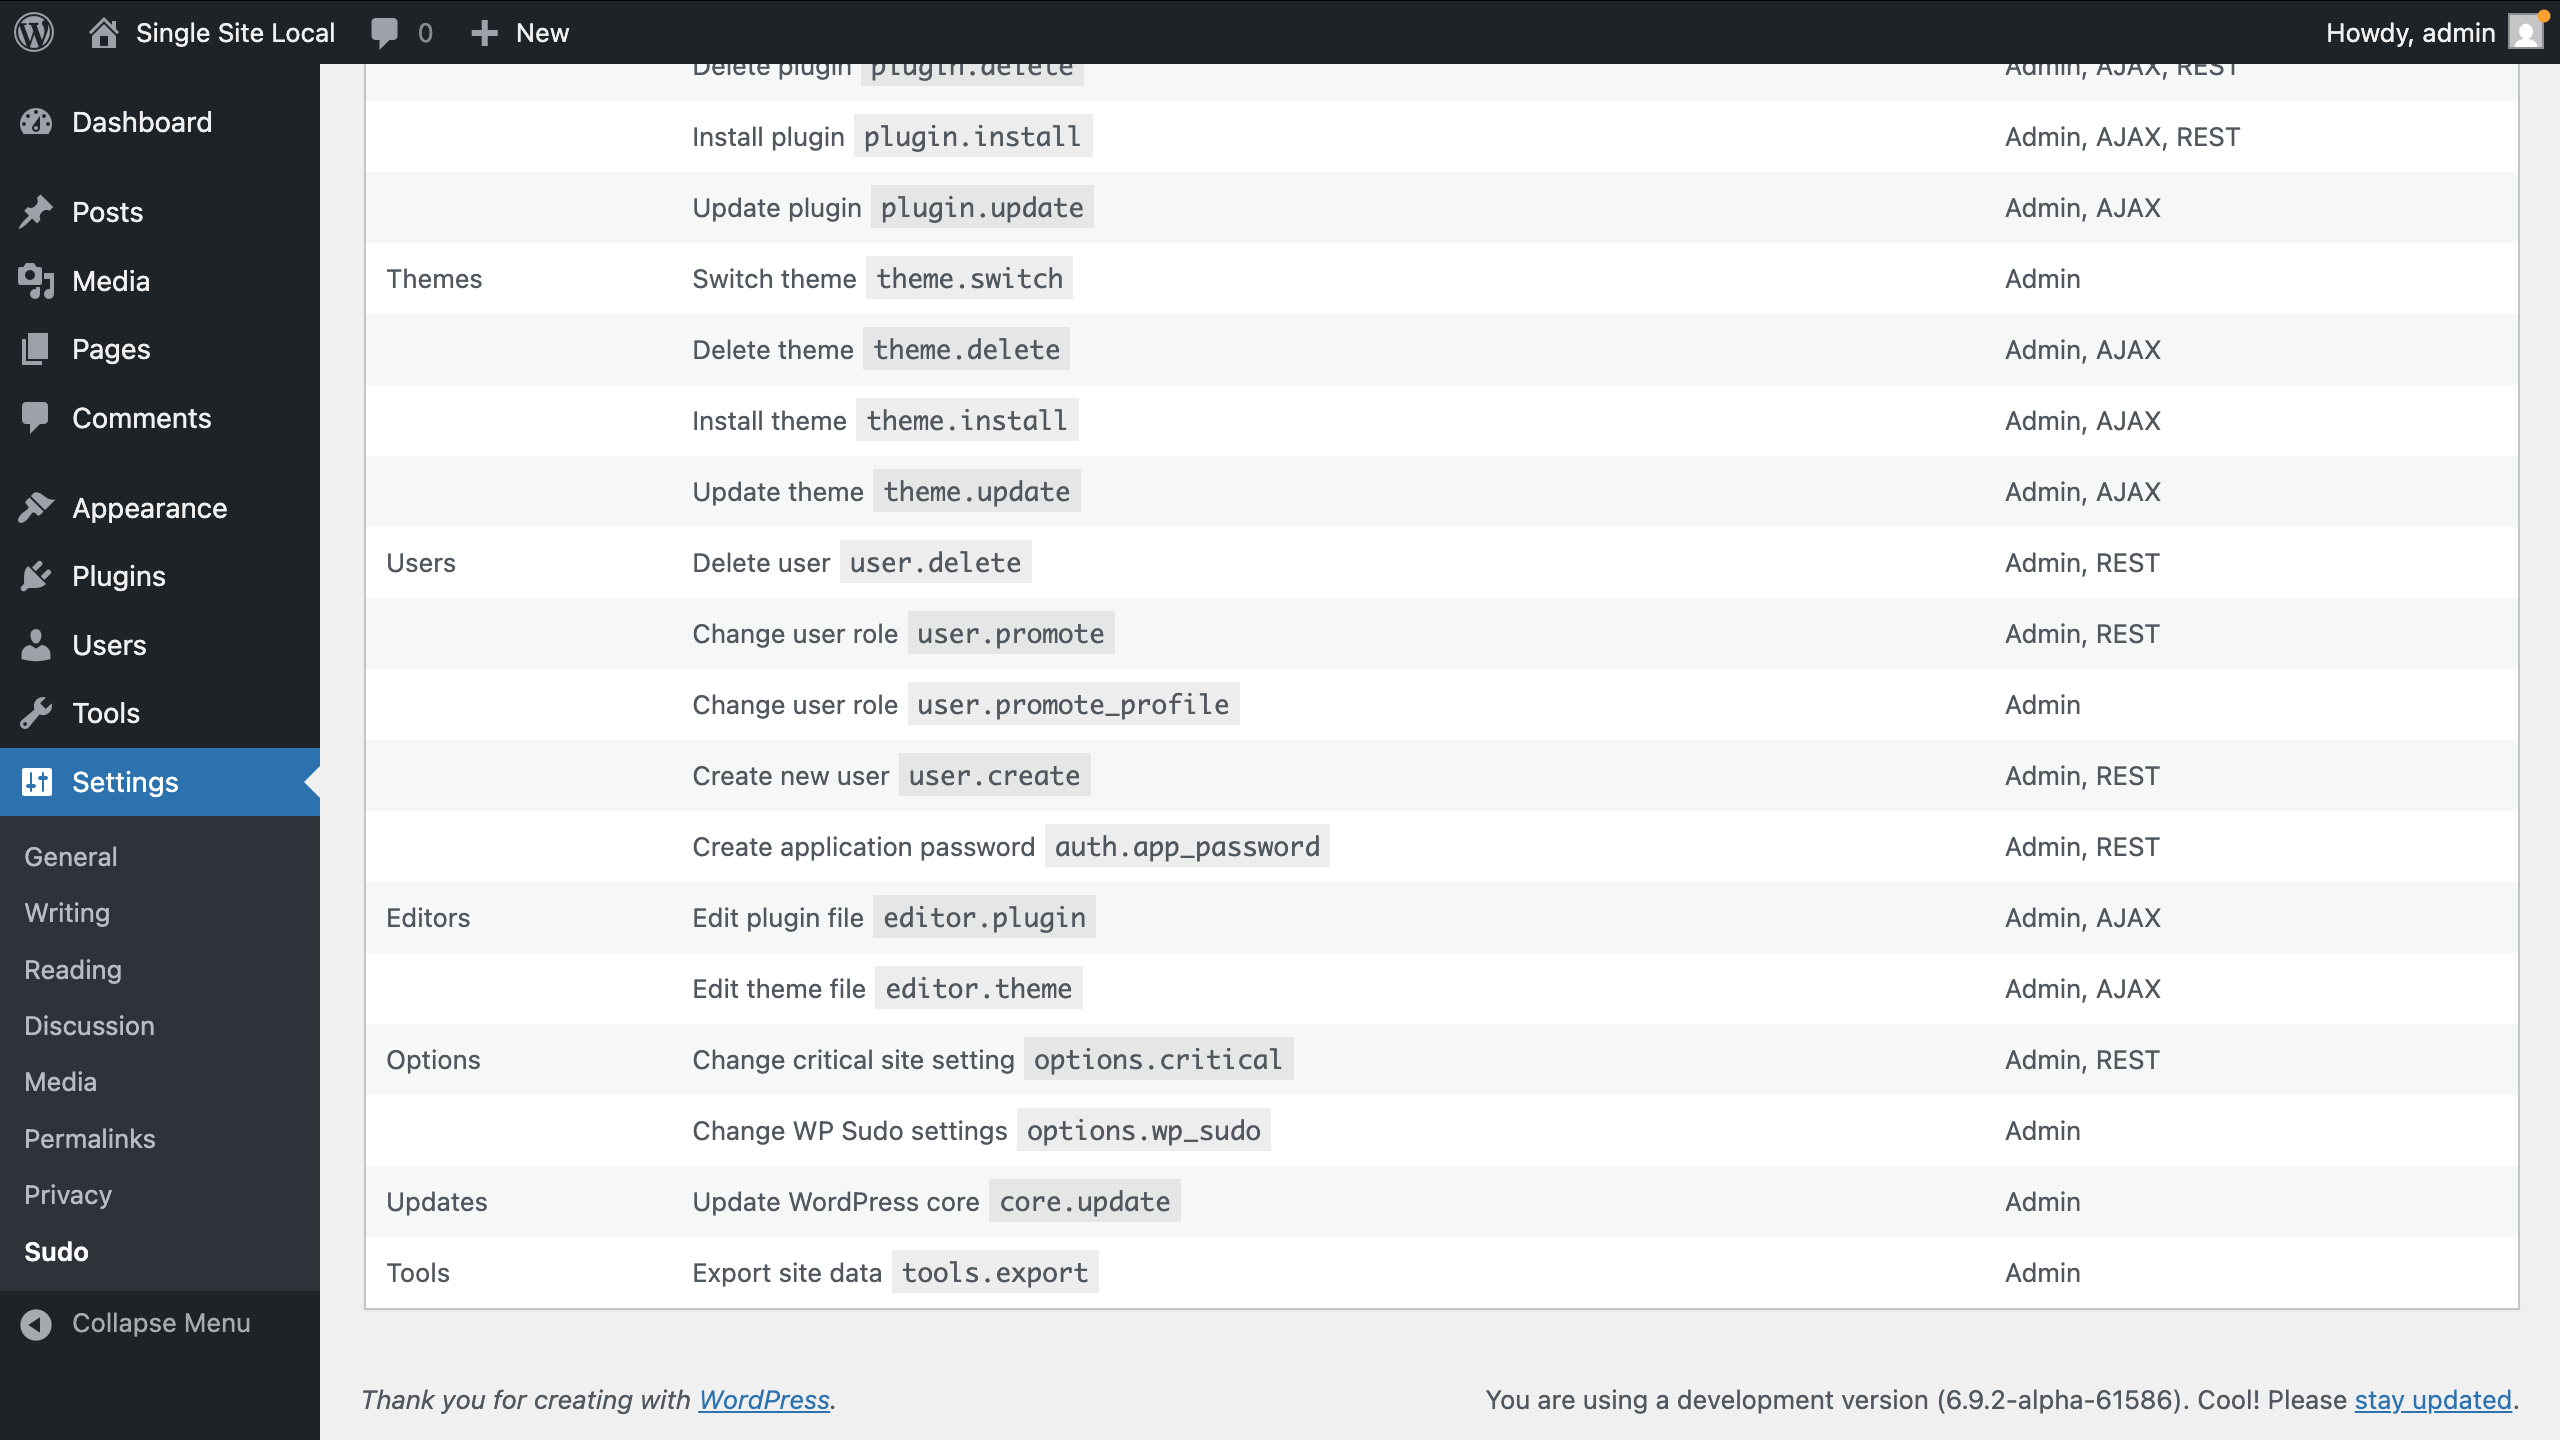Click the user.create code label
Image resolution: width=2560 pixels, height=1440 pixels.
(x=994, y=775)
